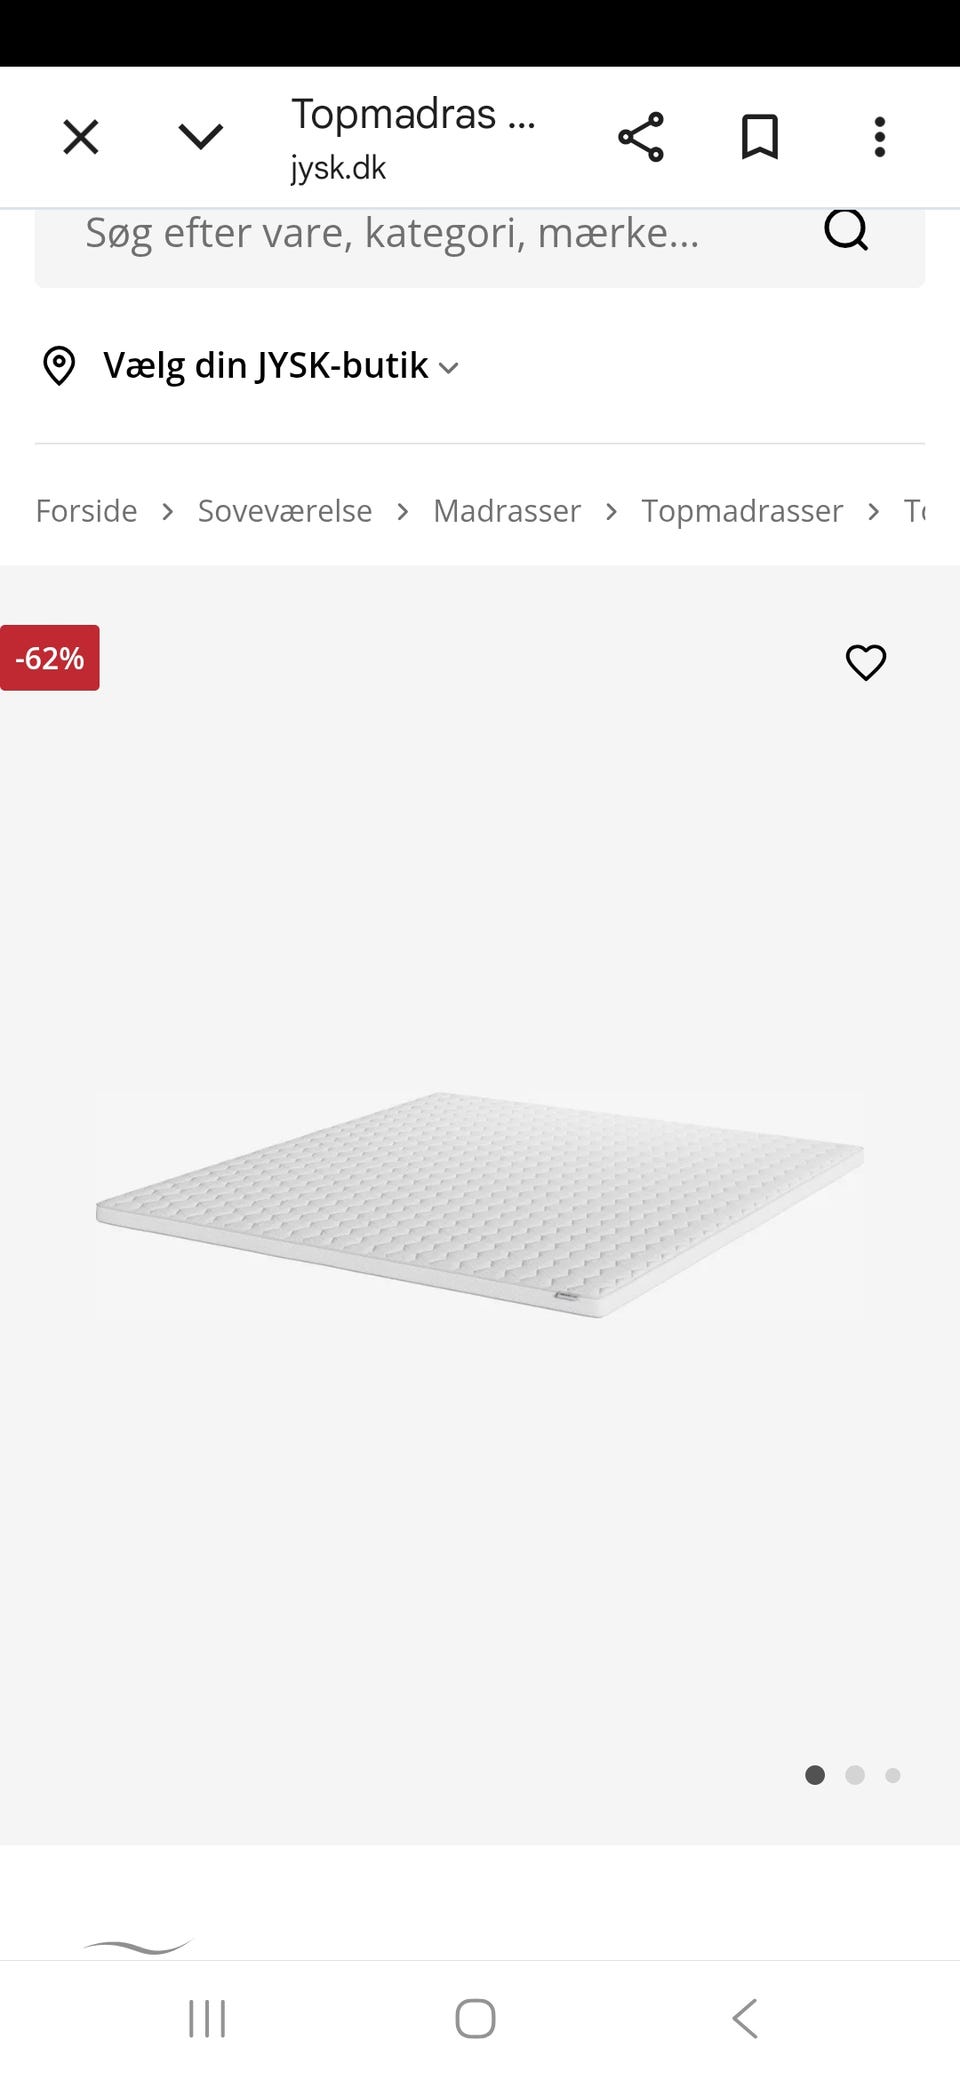Screen dimensions: 960x2080
Task: Tap the store location pin icon
Action: [59, 366]
